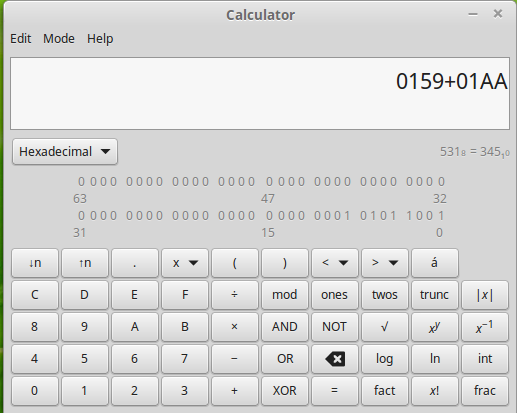This screenshot has width=517, height=413.
Task: Open the Edit menu
Action: coord(21,39)
